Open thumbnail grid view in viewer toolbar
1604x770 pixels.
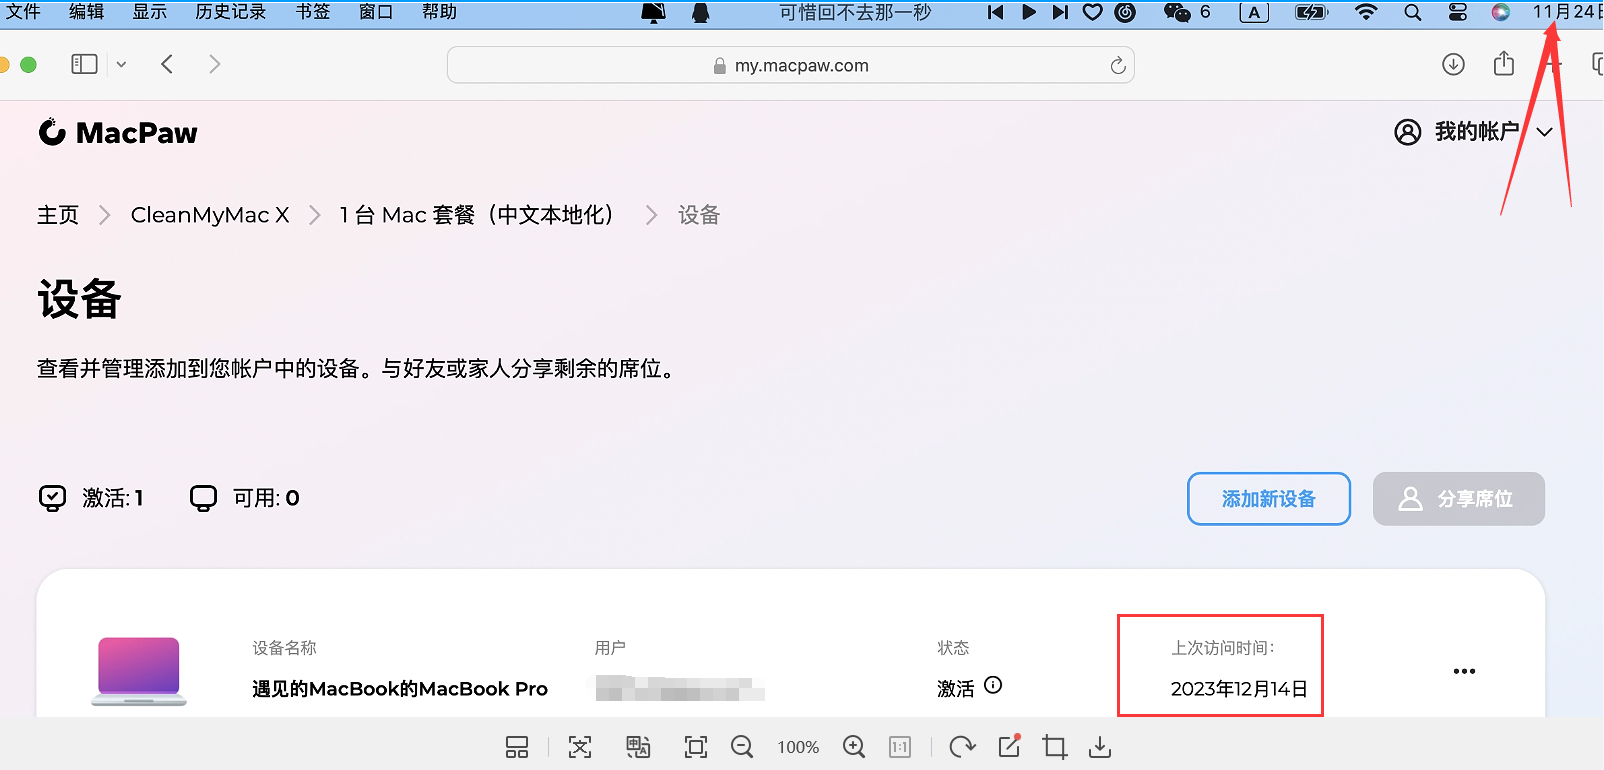pos(517,747)
